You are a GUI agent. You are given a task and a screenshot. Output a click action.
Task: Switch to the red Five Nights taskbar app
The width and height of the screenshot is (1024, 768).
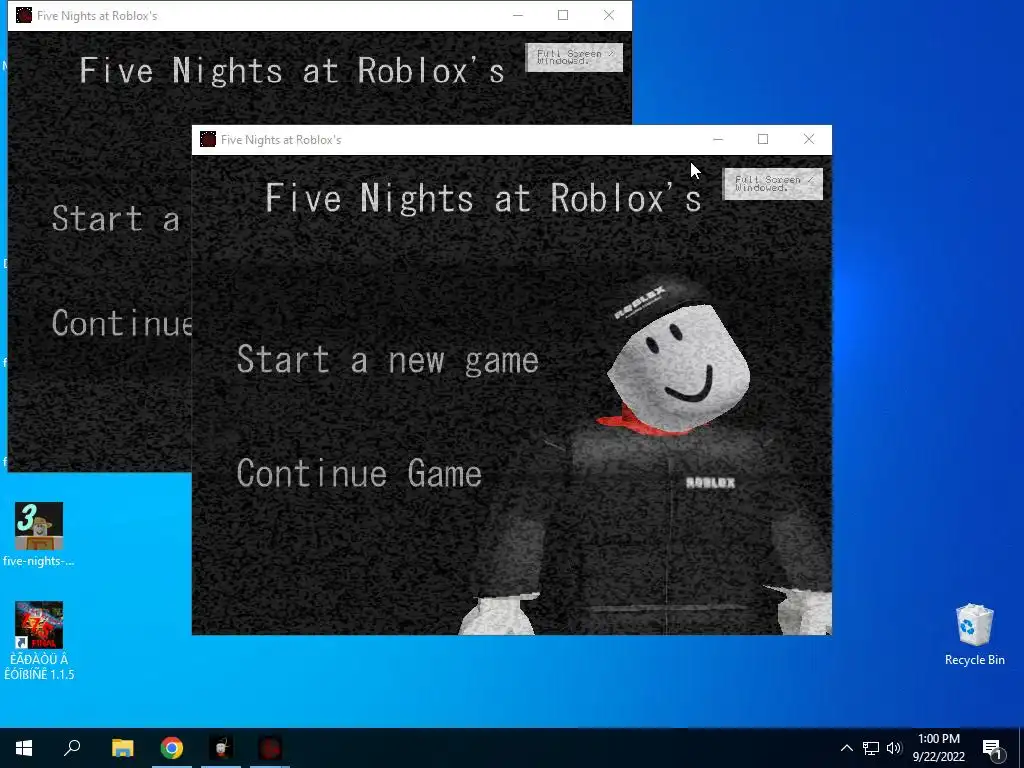tap(270, 748)
